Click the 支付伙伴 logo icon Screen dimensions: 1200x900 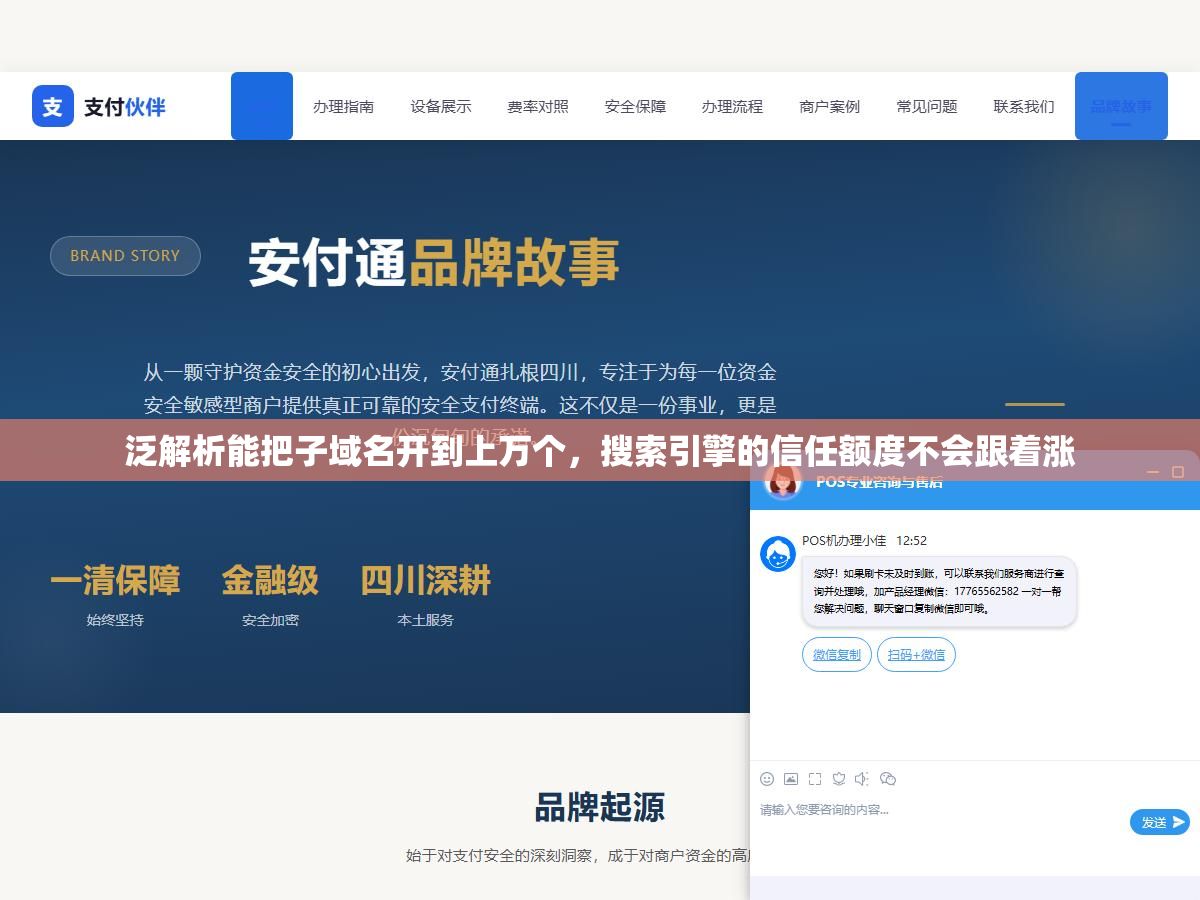click(53, 106)
